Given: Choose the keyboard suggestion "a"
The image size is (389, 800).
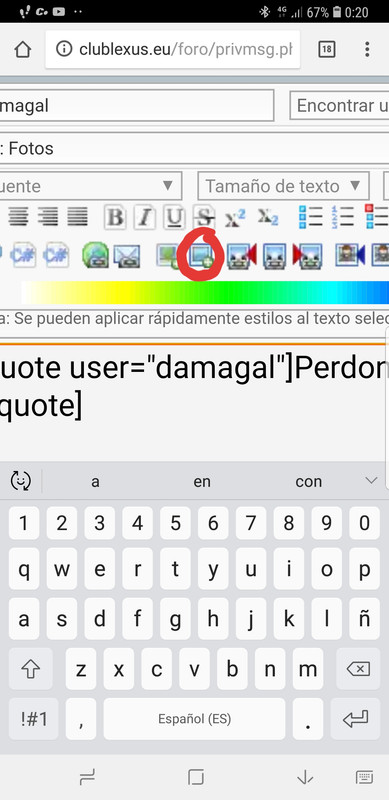Looking at the screenshot, I should (95, 481).
